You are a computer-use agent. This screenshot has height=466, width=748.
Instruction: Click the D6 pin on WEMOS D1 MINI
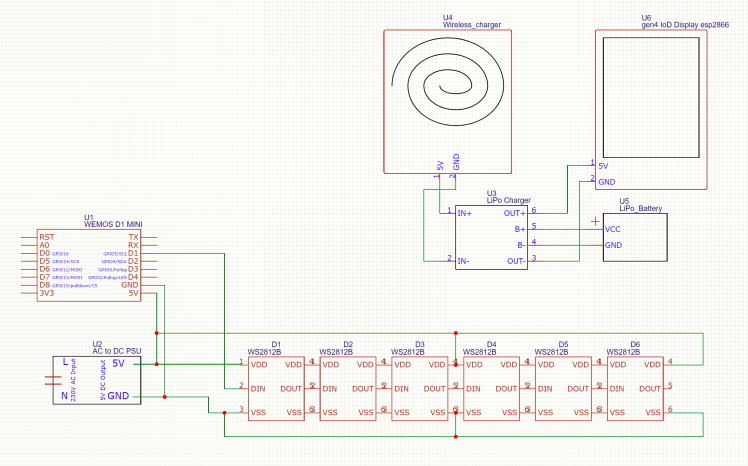44,269
